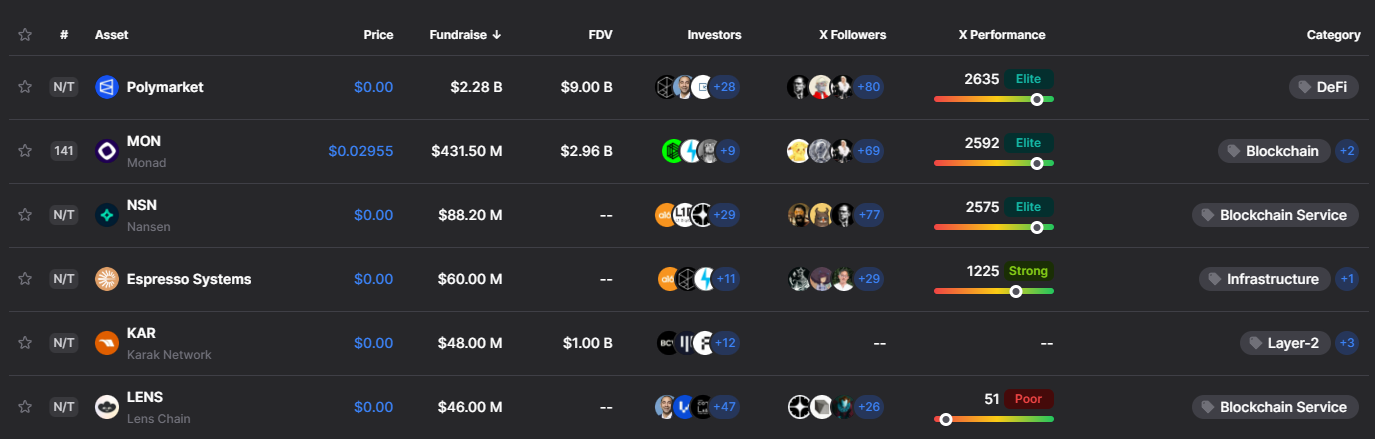This screenshot has width=1375, height=439.
Task: Click the Polymarket X performance score bar
Action: point(993,99)
